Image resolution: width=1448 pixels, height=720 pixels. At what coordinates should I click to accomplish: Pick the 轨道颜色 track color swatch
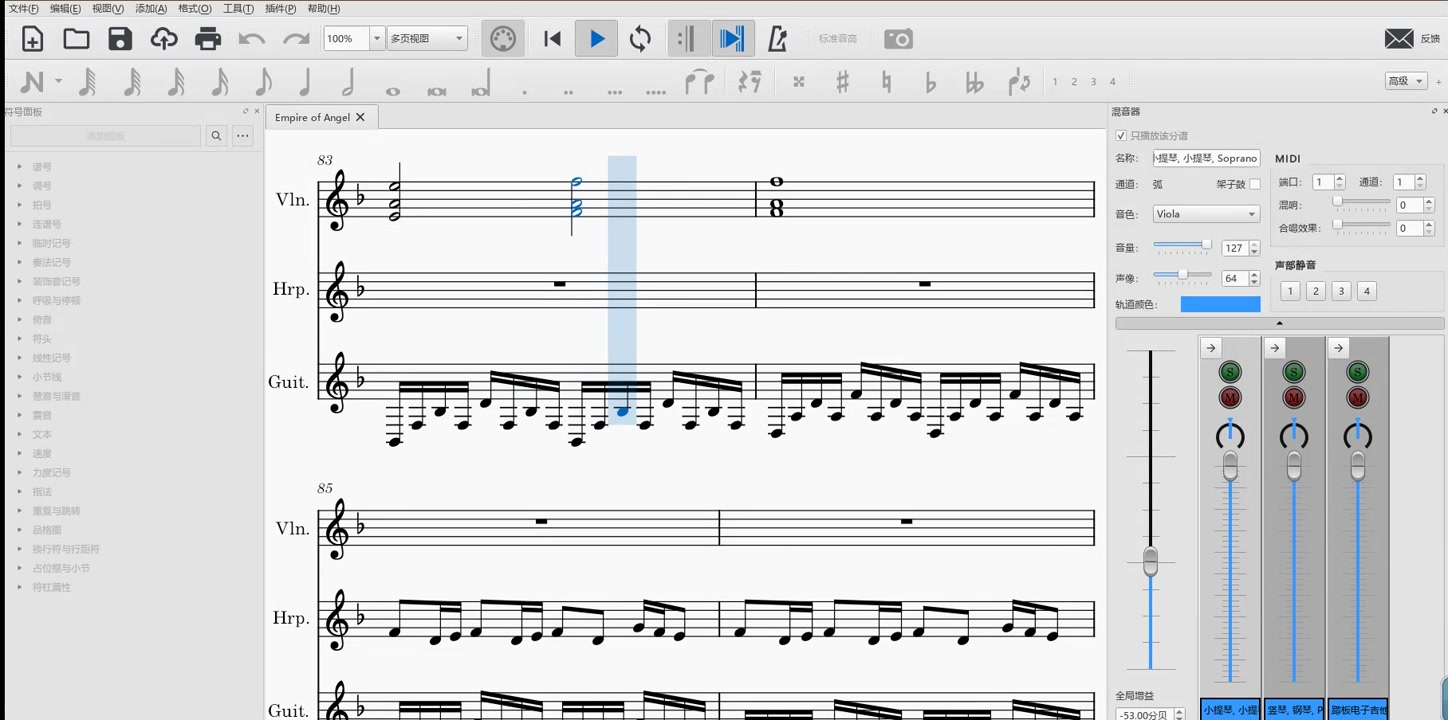point(1220,304)
